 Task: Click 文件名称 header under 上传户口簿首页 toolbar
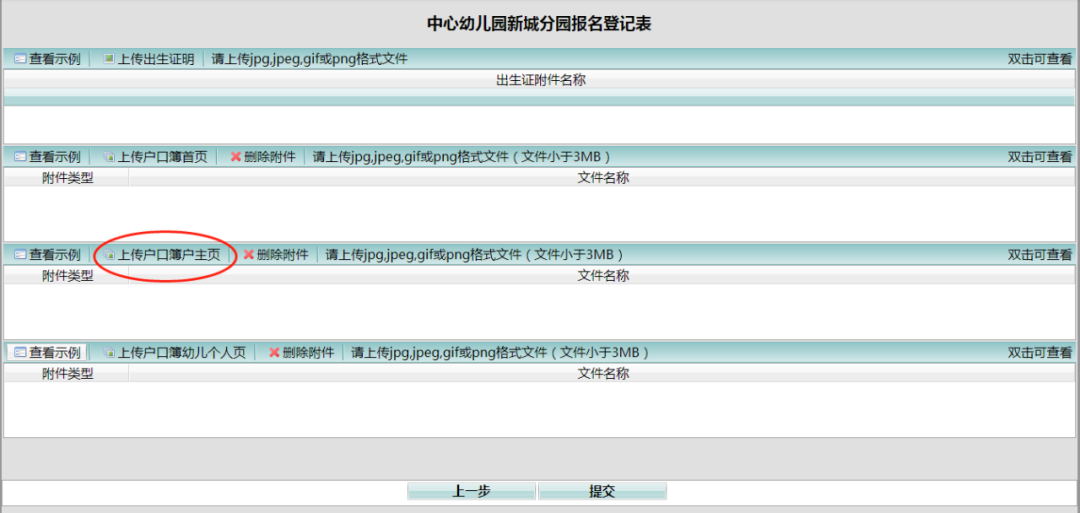(x=603, y=178)
